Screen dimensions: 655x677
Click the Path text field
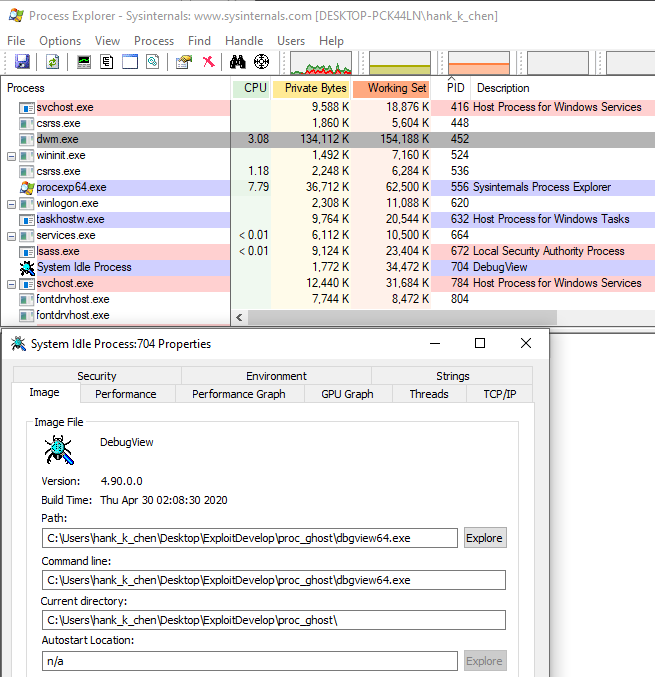point(250,538)
